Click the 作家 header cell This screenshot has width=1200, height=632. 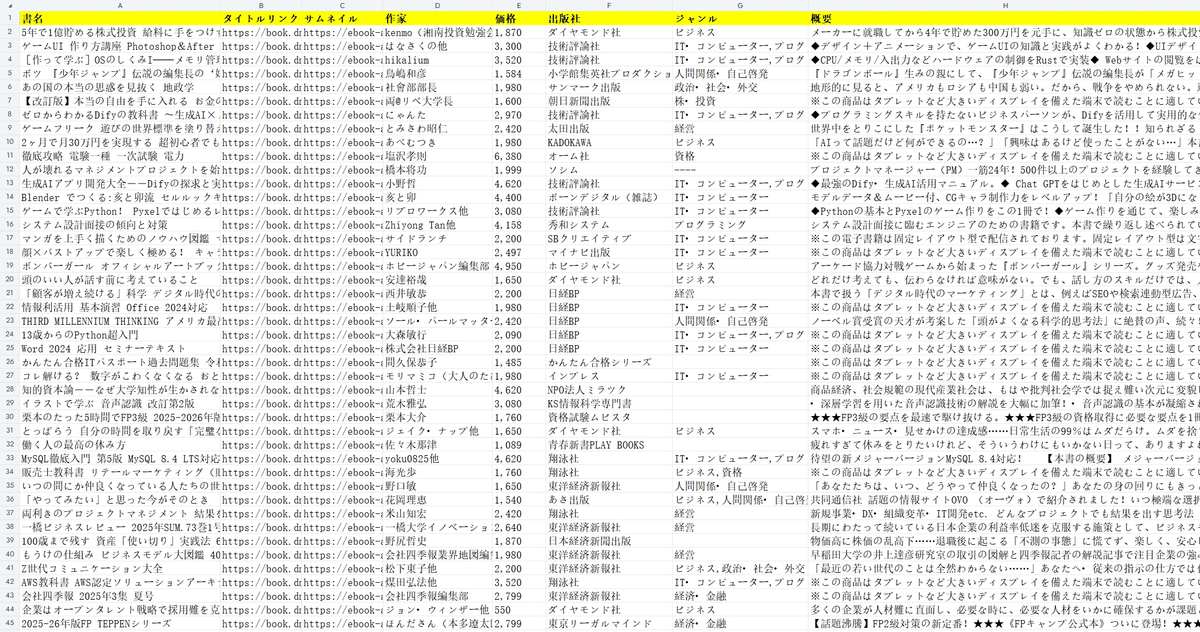(x=438, y=19)
